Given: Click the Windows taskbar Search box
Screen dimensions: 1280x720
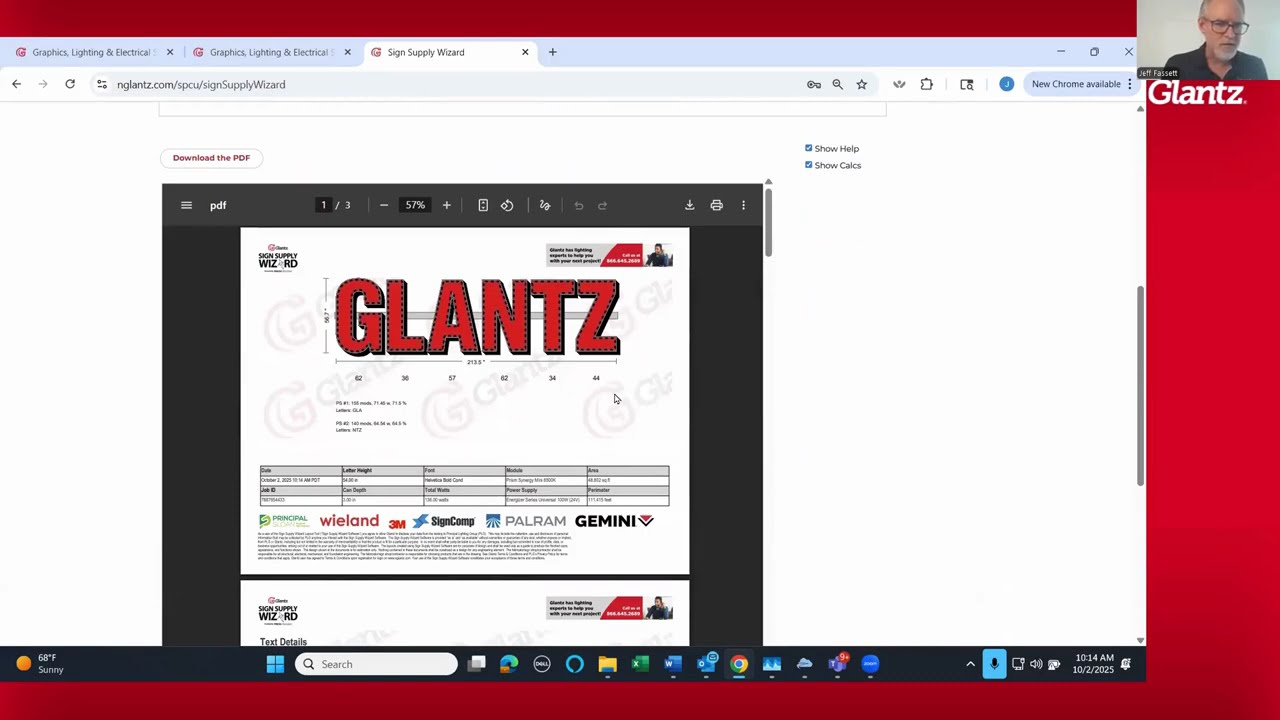Looking at the screenshot, I should pyautogui.click(x=376, y=664).
